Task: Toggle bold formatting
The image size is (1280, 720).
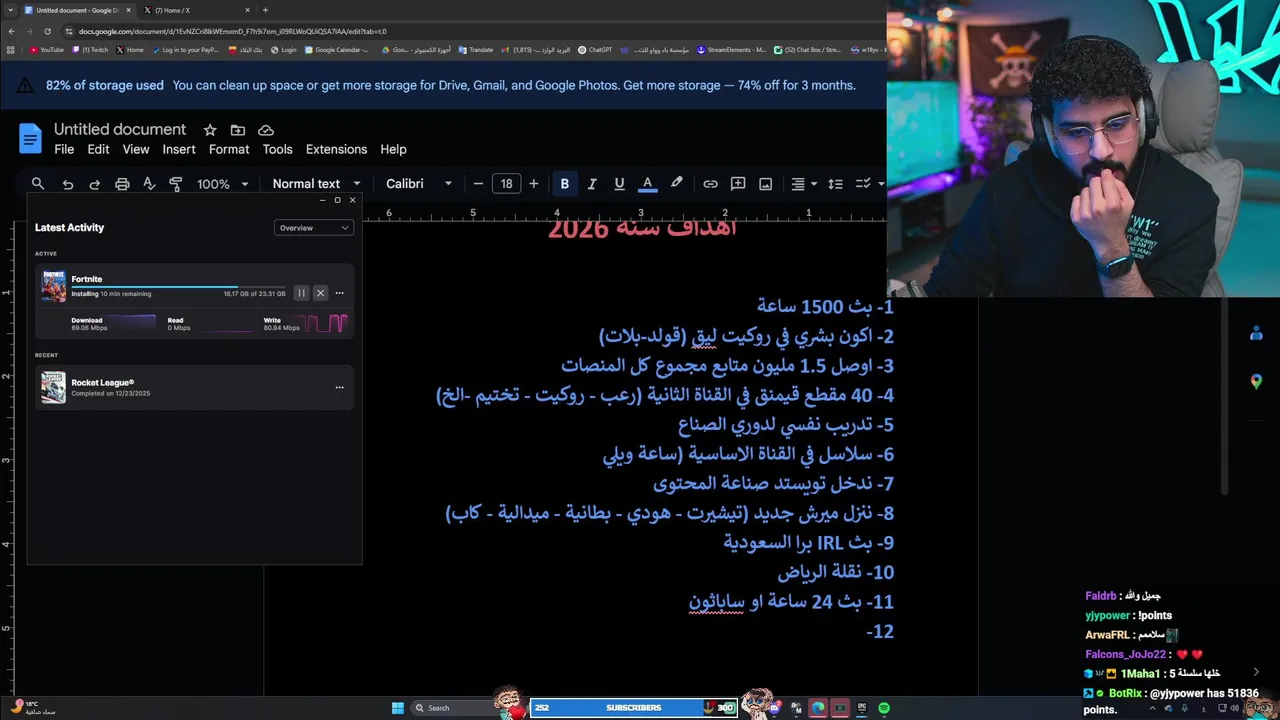Action: pos(565,184)
